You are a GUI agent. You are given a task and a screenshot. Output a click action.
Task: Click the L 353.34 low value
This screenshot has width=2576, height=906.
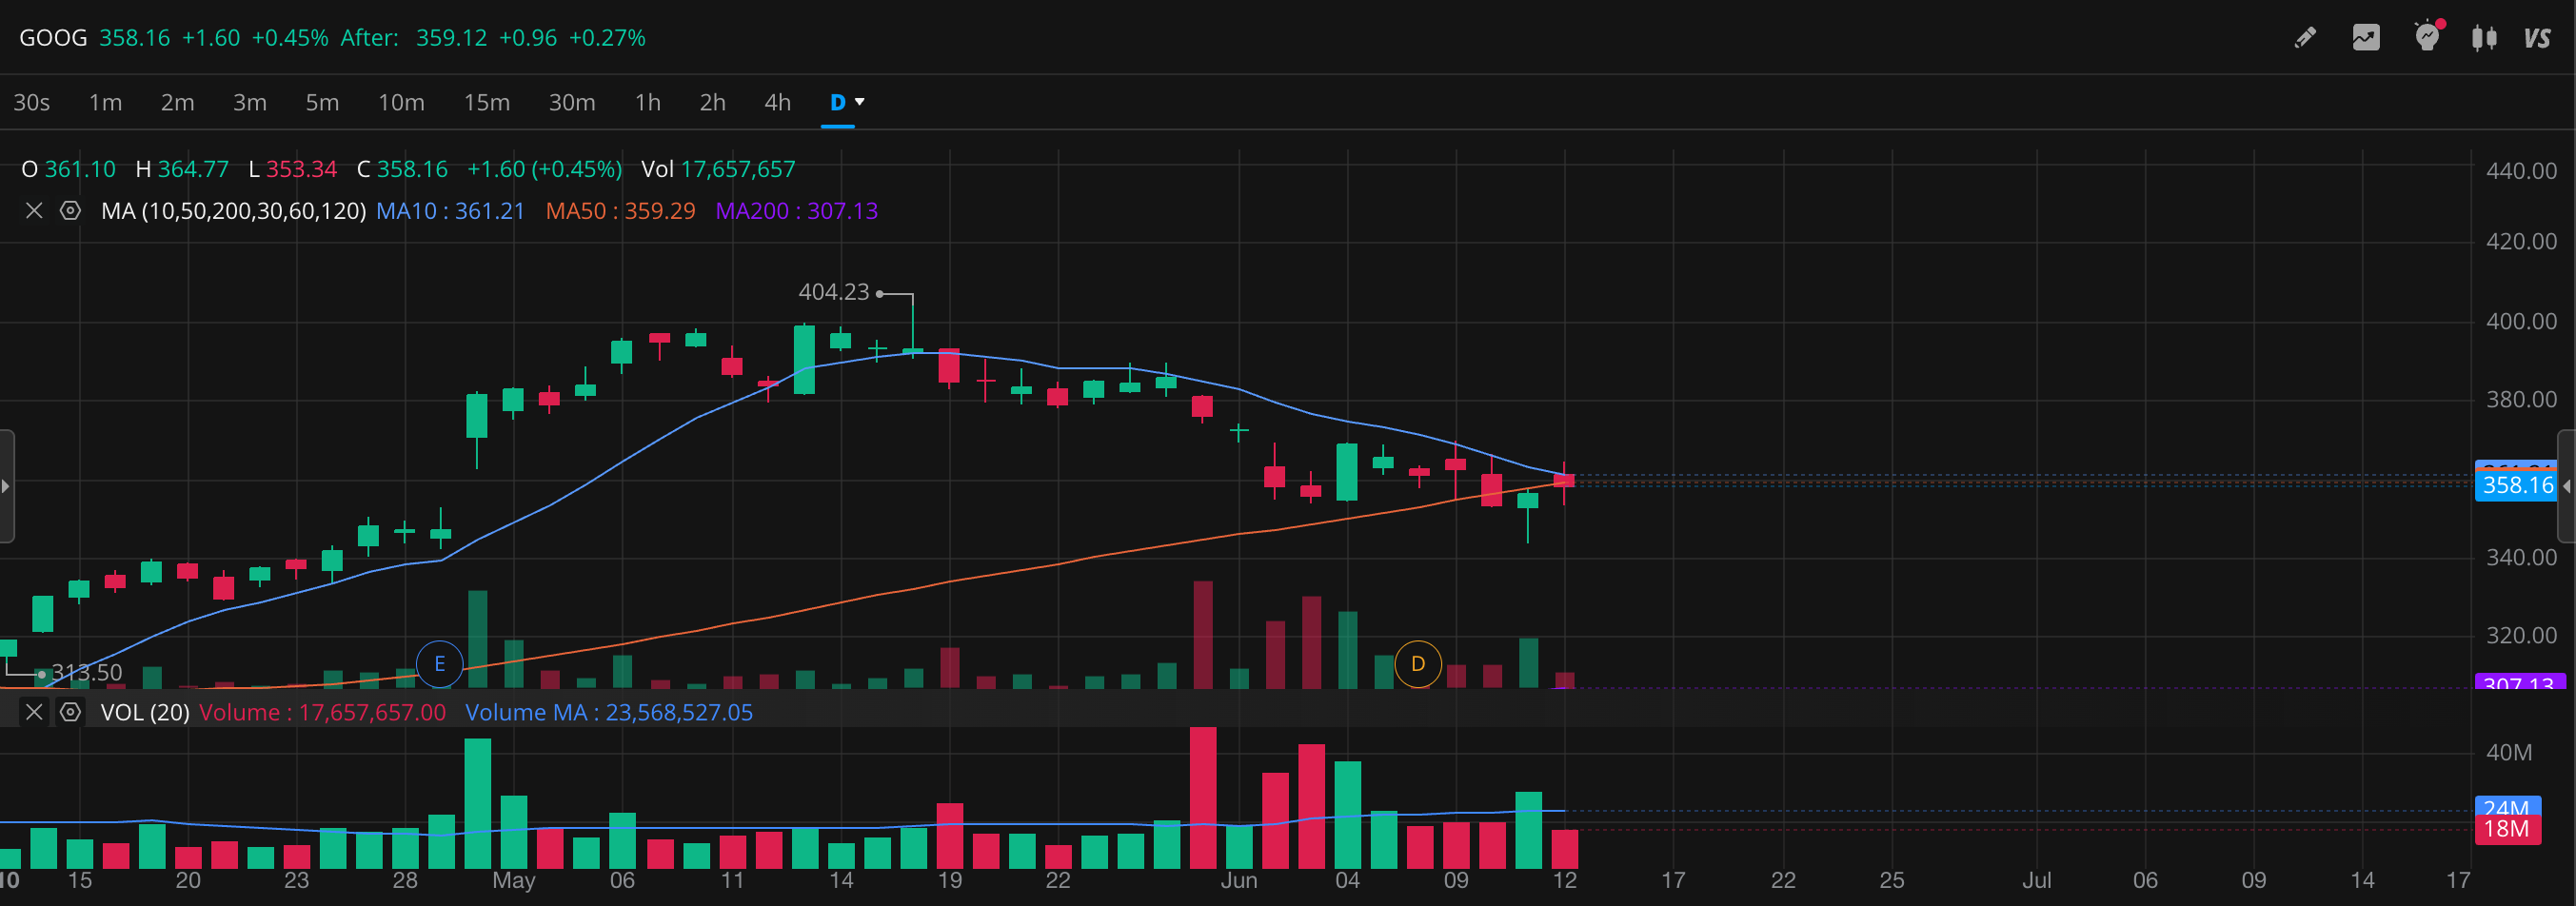292,170
